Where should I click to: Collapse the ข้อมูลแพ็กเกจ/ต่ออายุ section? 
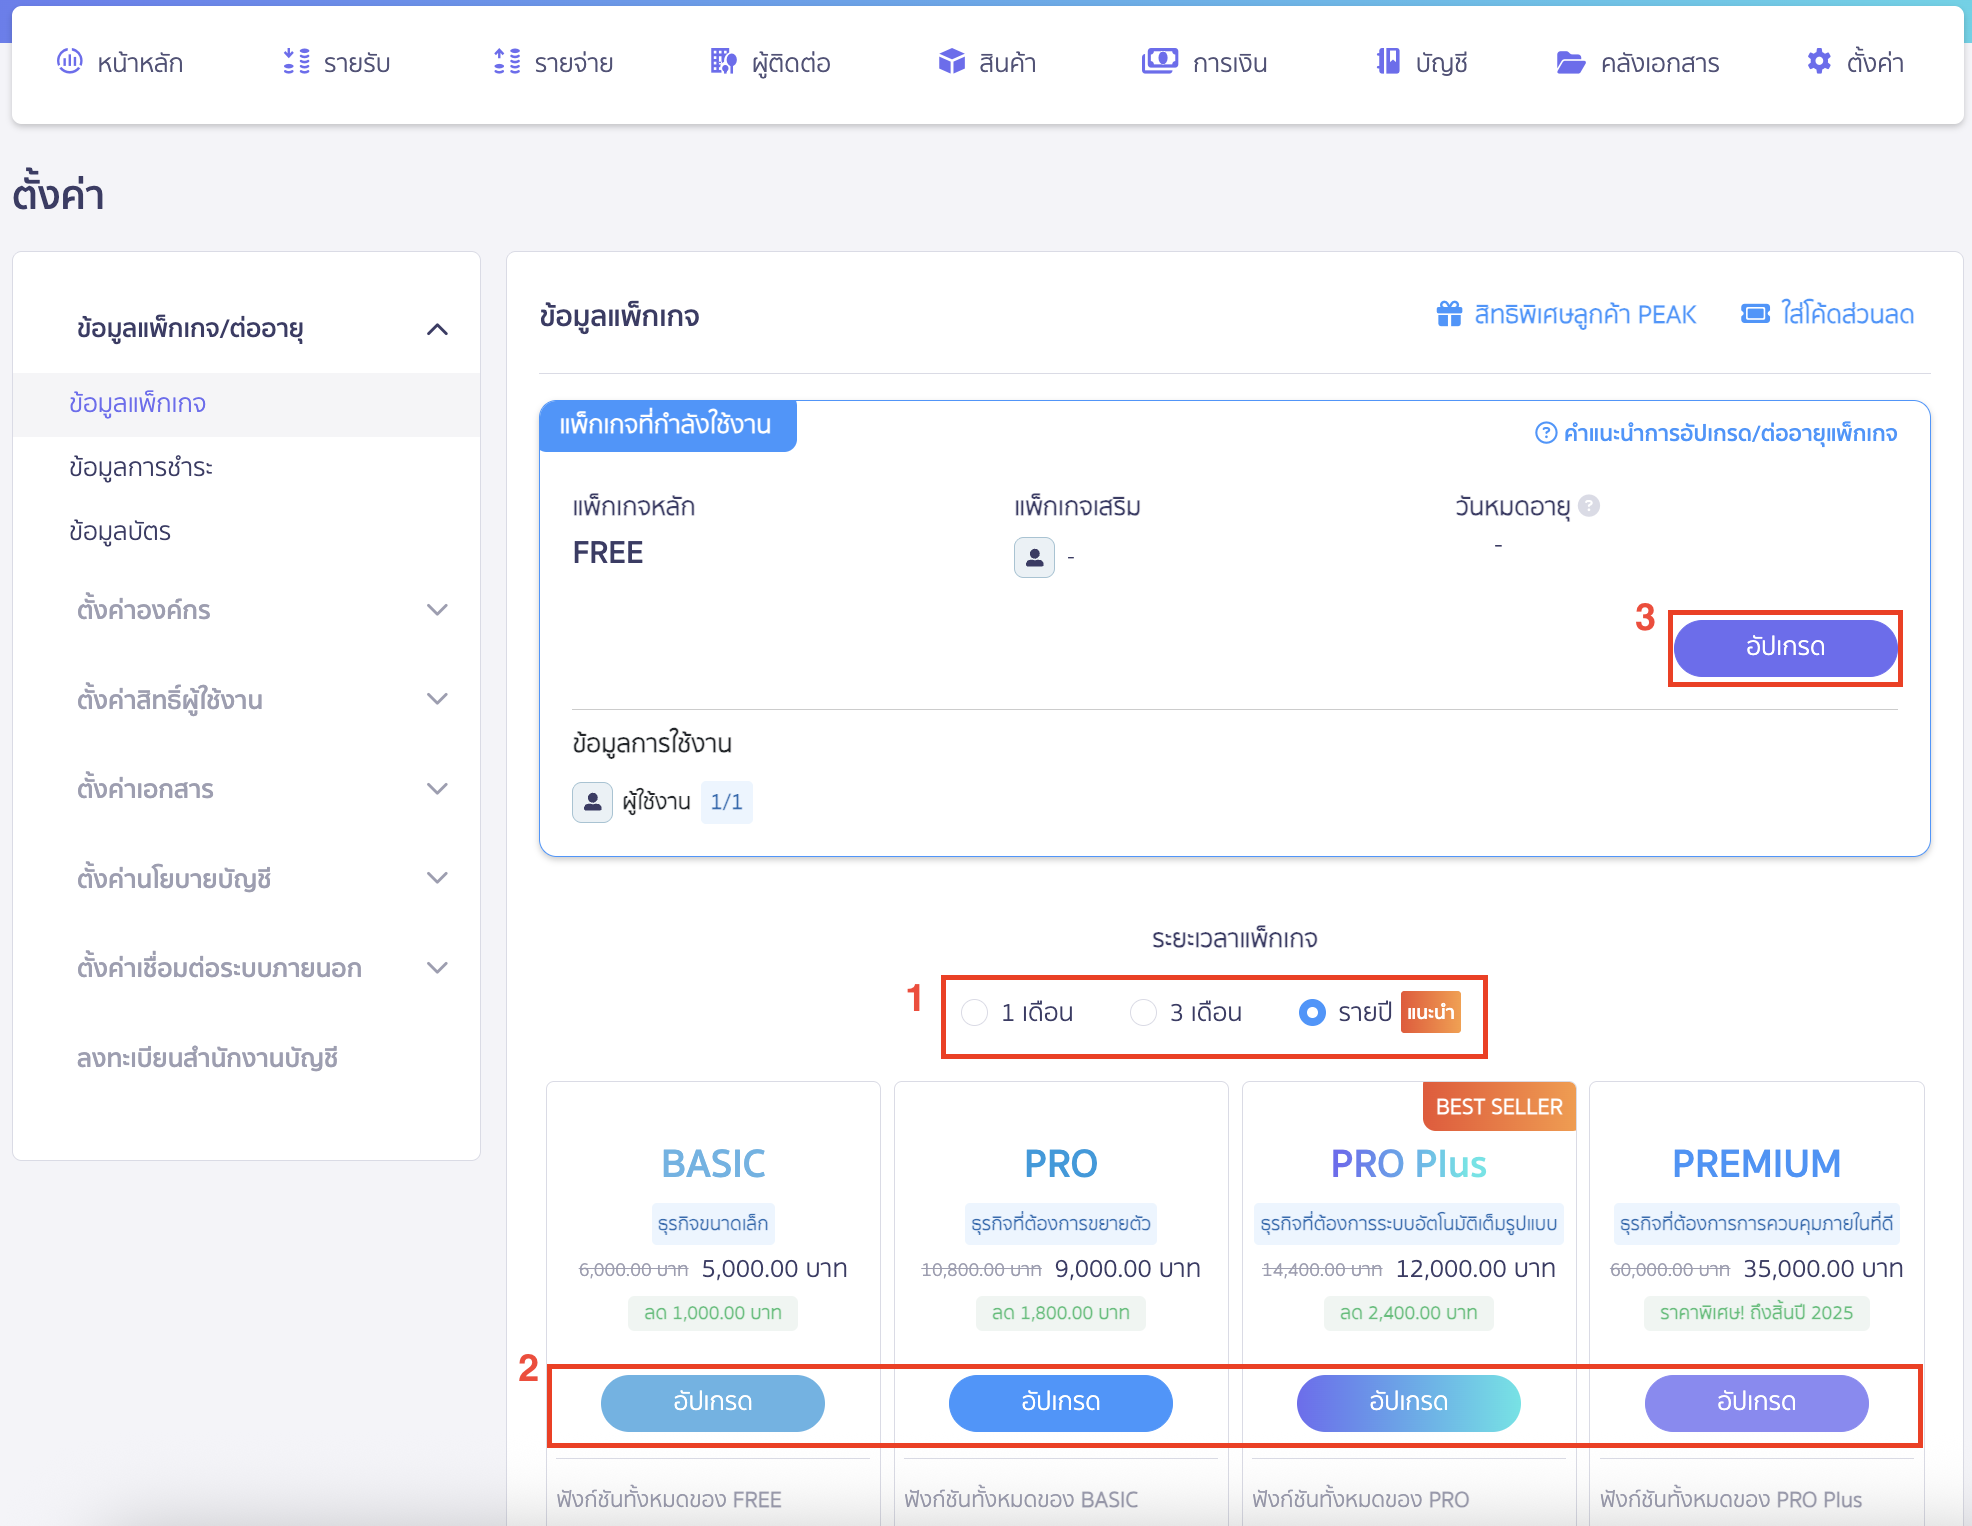click(x=437, y=329)
